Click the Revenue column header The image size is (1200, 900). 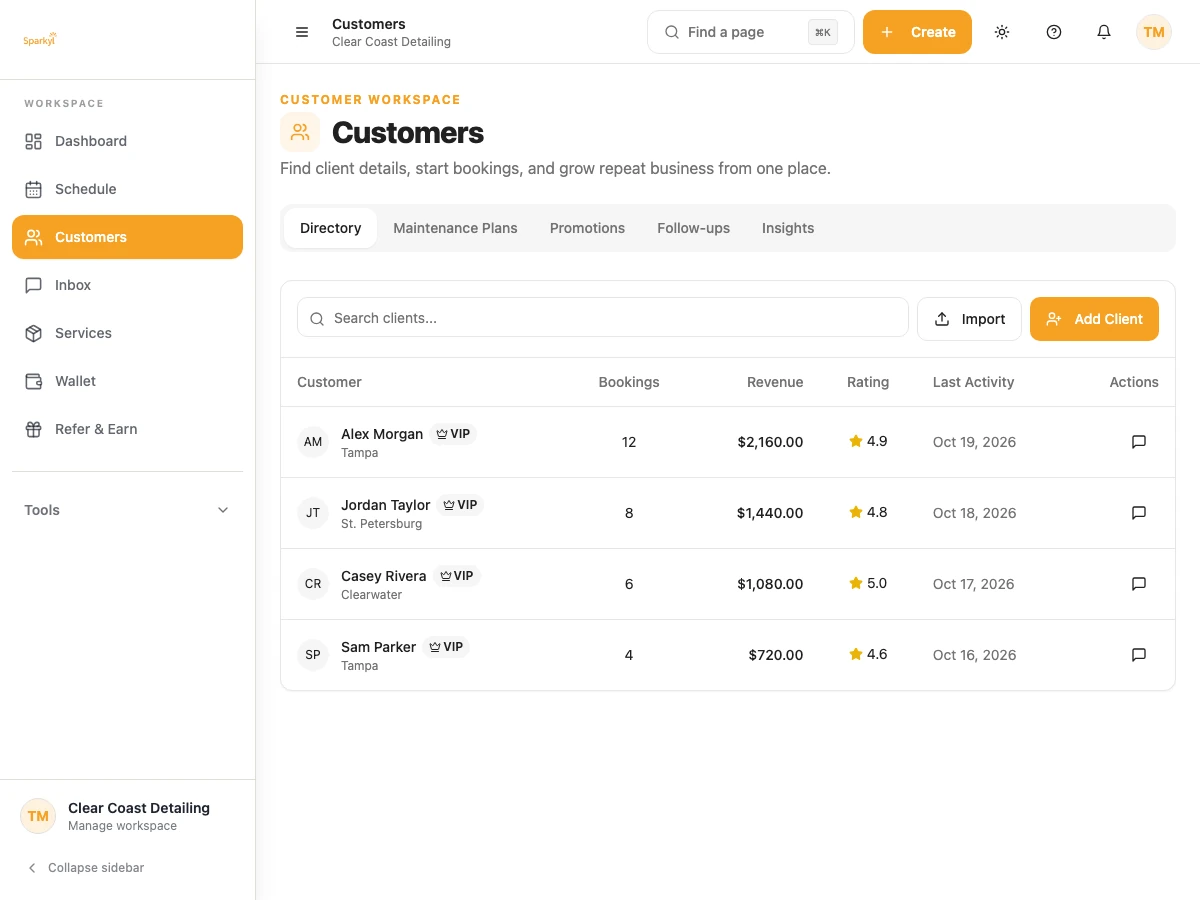(x=775, y=382)
